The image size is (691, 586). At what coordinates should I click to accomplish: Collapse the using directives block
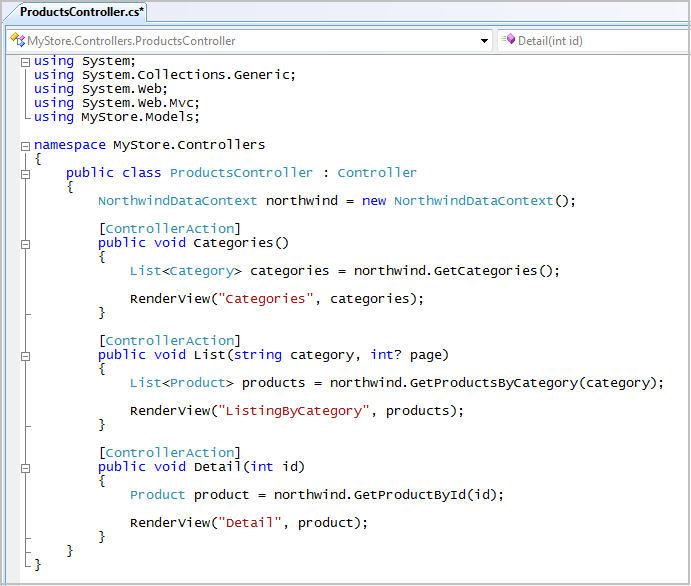click(x=26, y=62)
